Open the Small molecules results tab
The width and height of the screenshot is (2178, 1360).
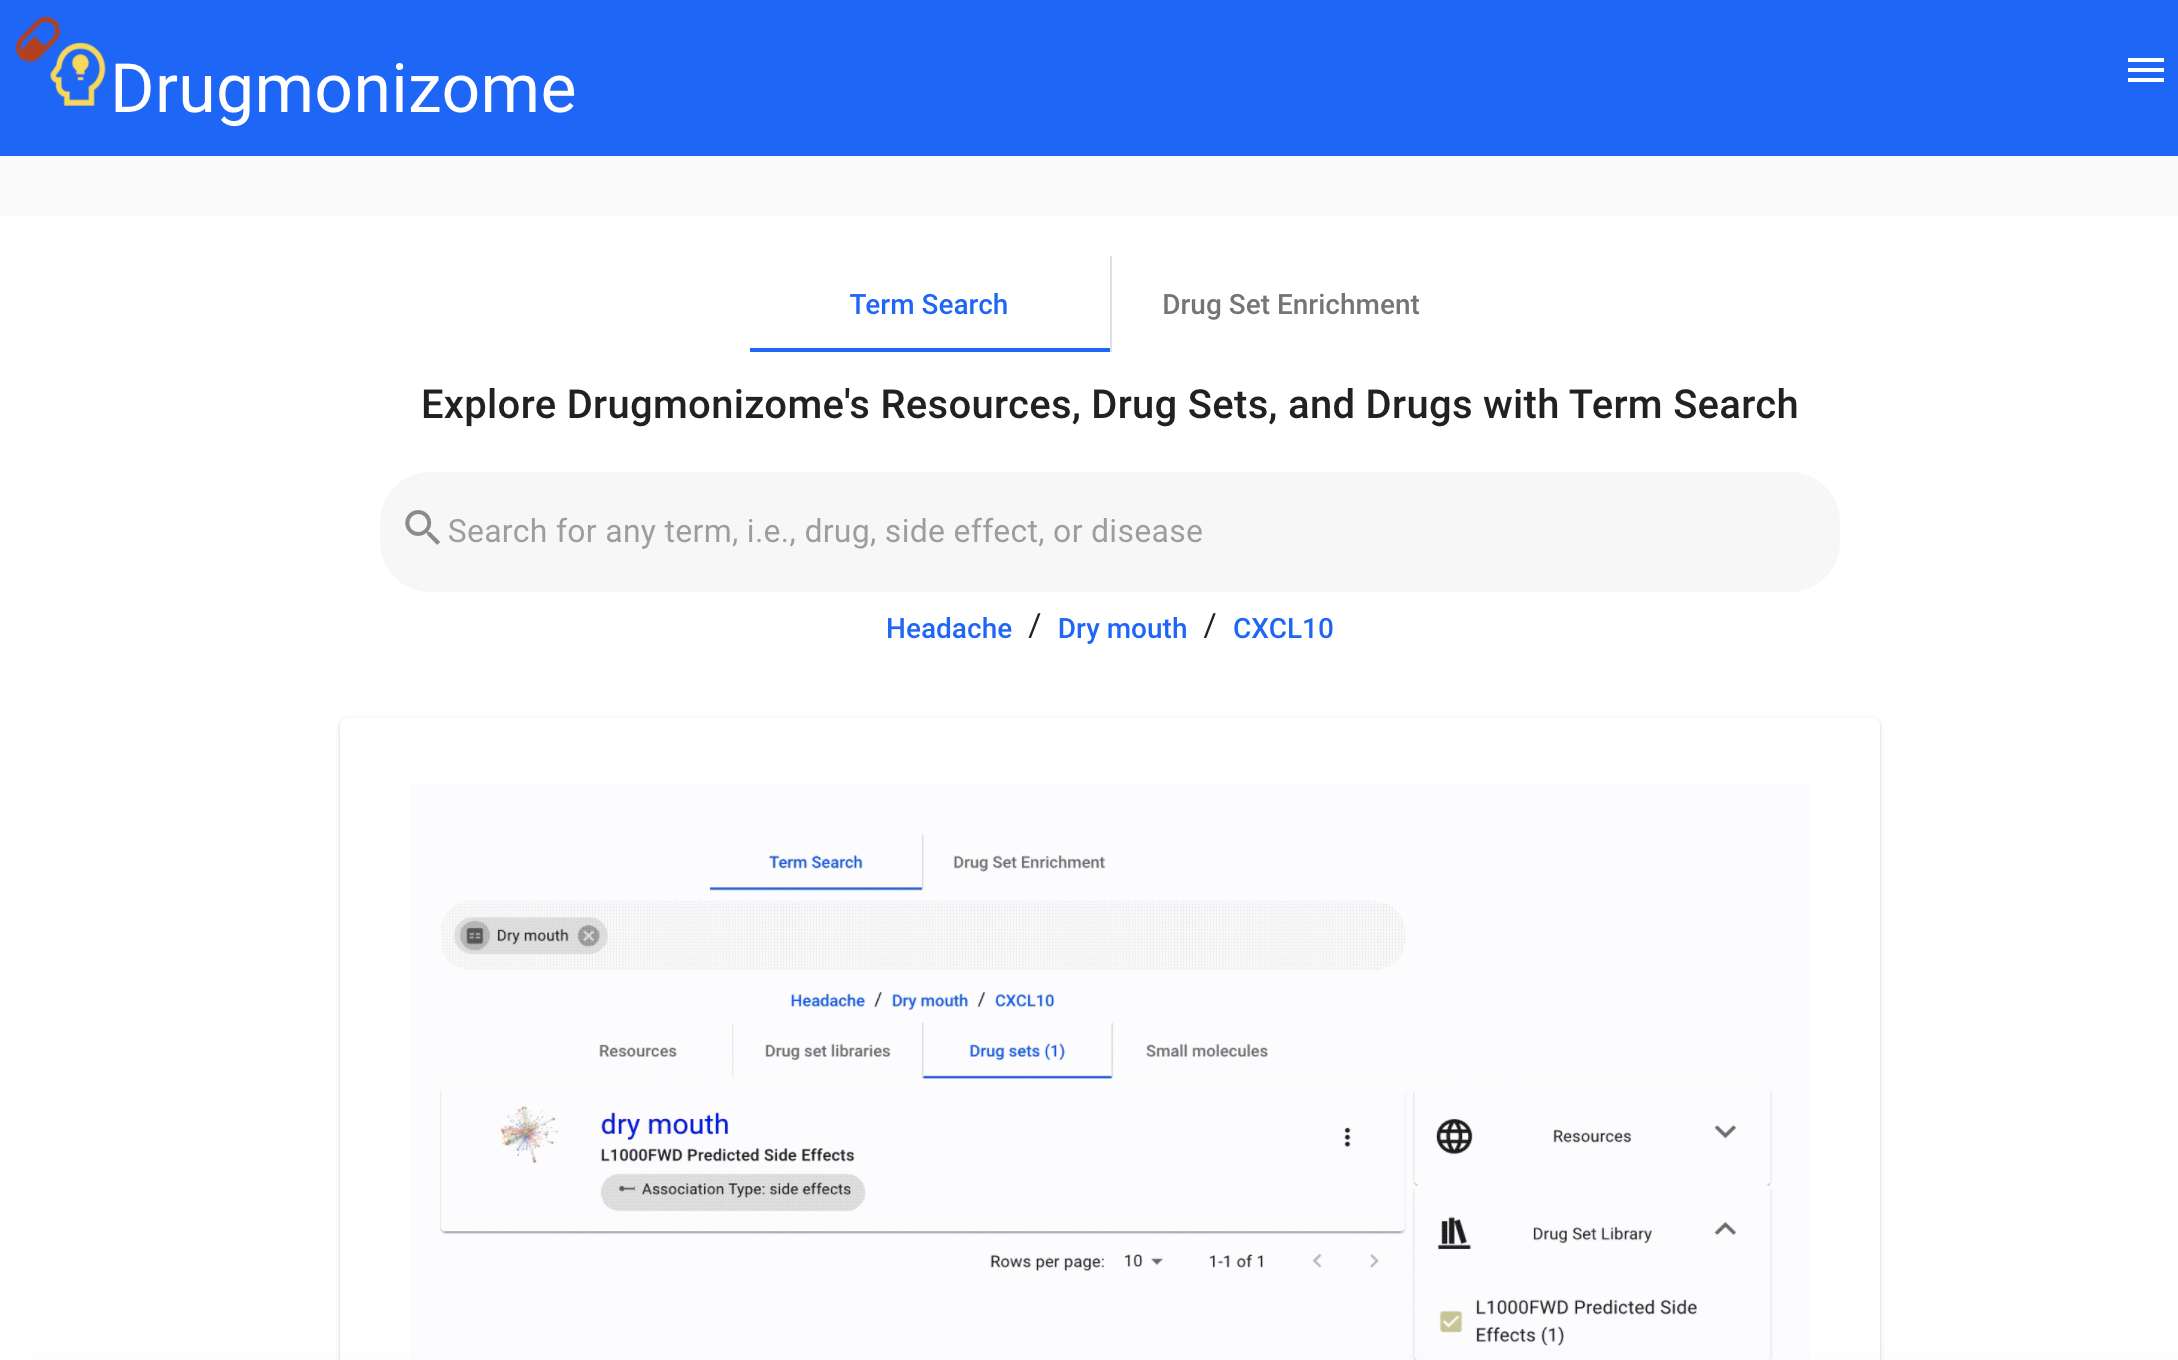click(1207, 1051)
